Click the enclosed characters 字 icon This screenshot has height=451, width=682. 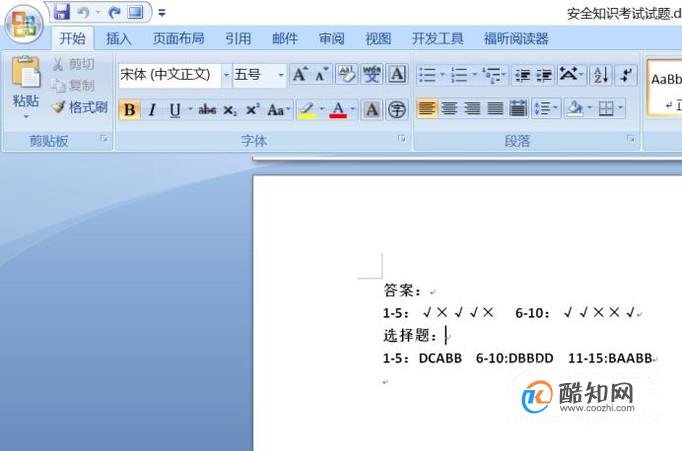click(x=397, y=110)
